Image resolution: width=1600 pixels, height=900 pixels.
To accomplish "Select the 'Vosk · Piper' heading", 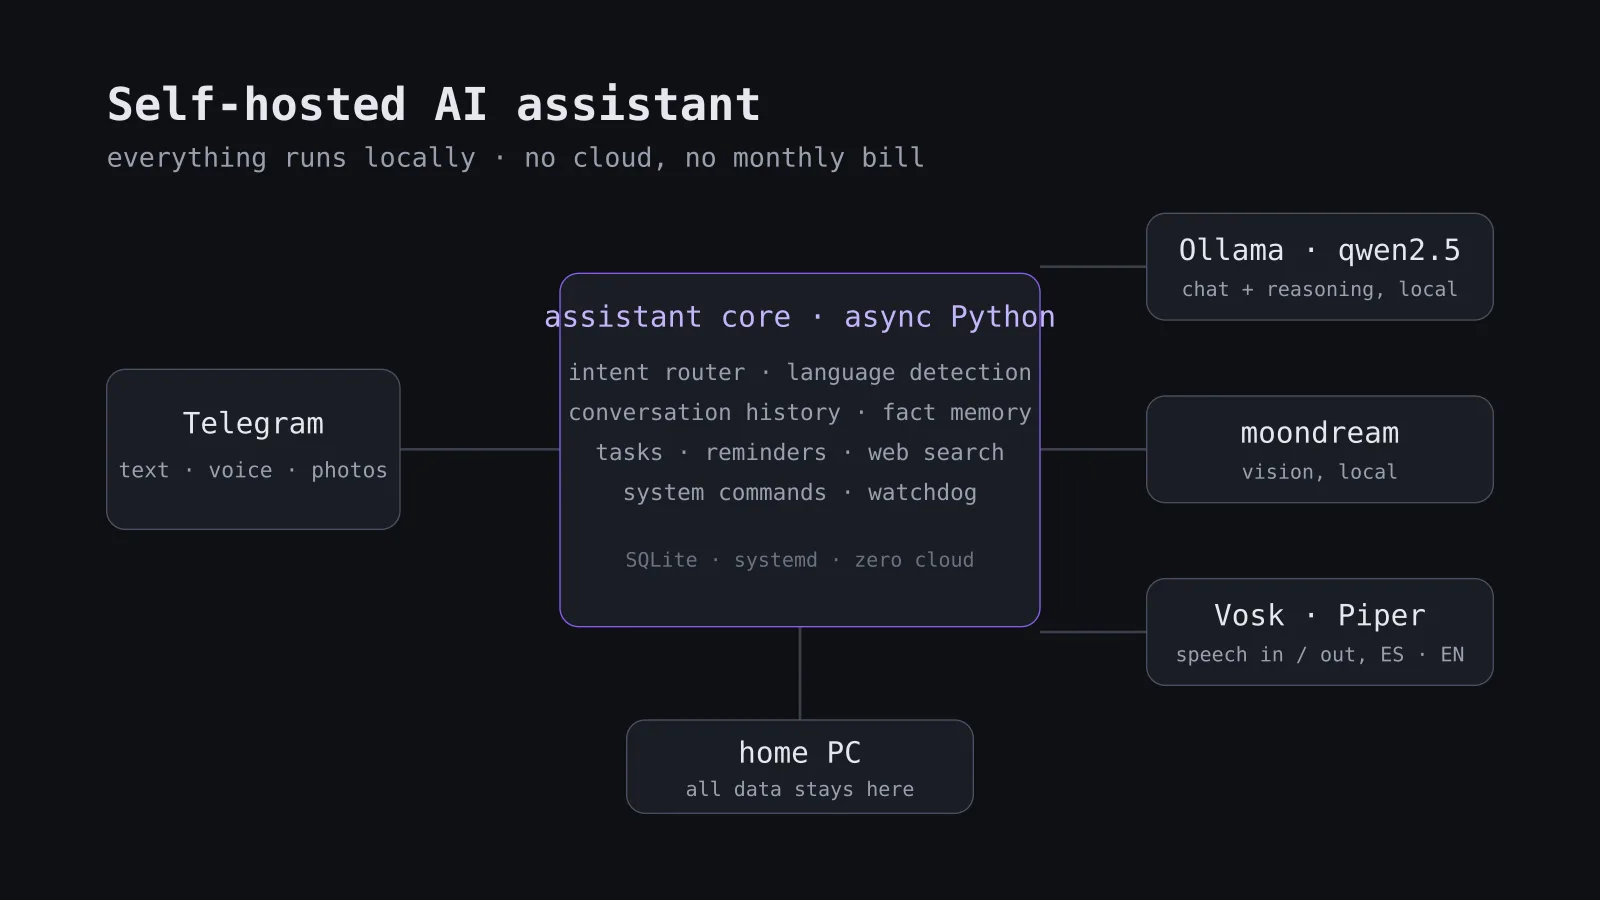I will tap(1320, 615).
